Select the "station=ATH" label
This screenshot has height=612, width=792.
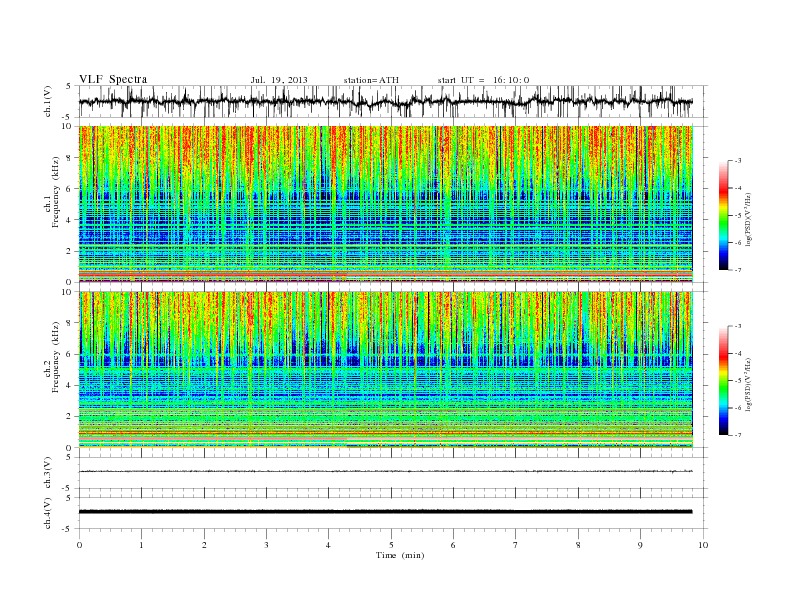[371, 80]
